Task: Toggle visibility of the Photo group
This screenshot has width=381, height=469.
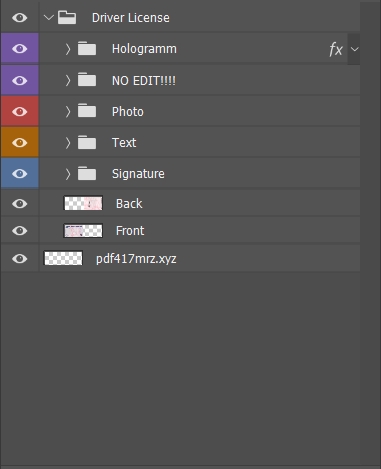Action: pyautogui.click(x=19, y=111)
